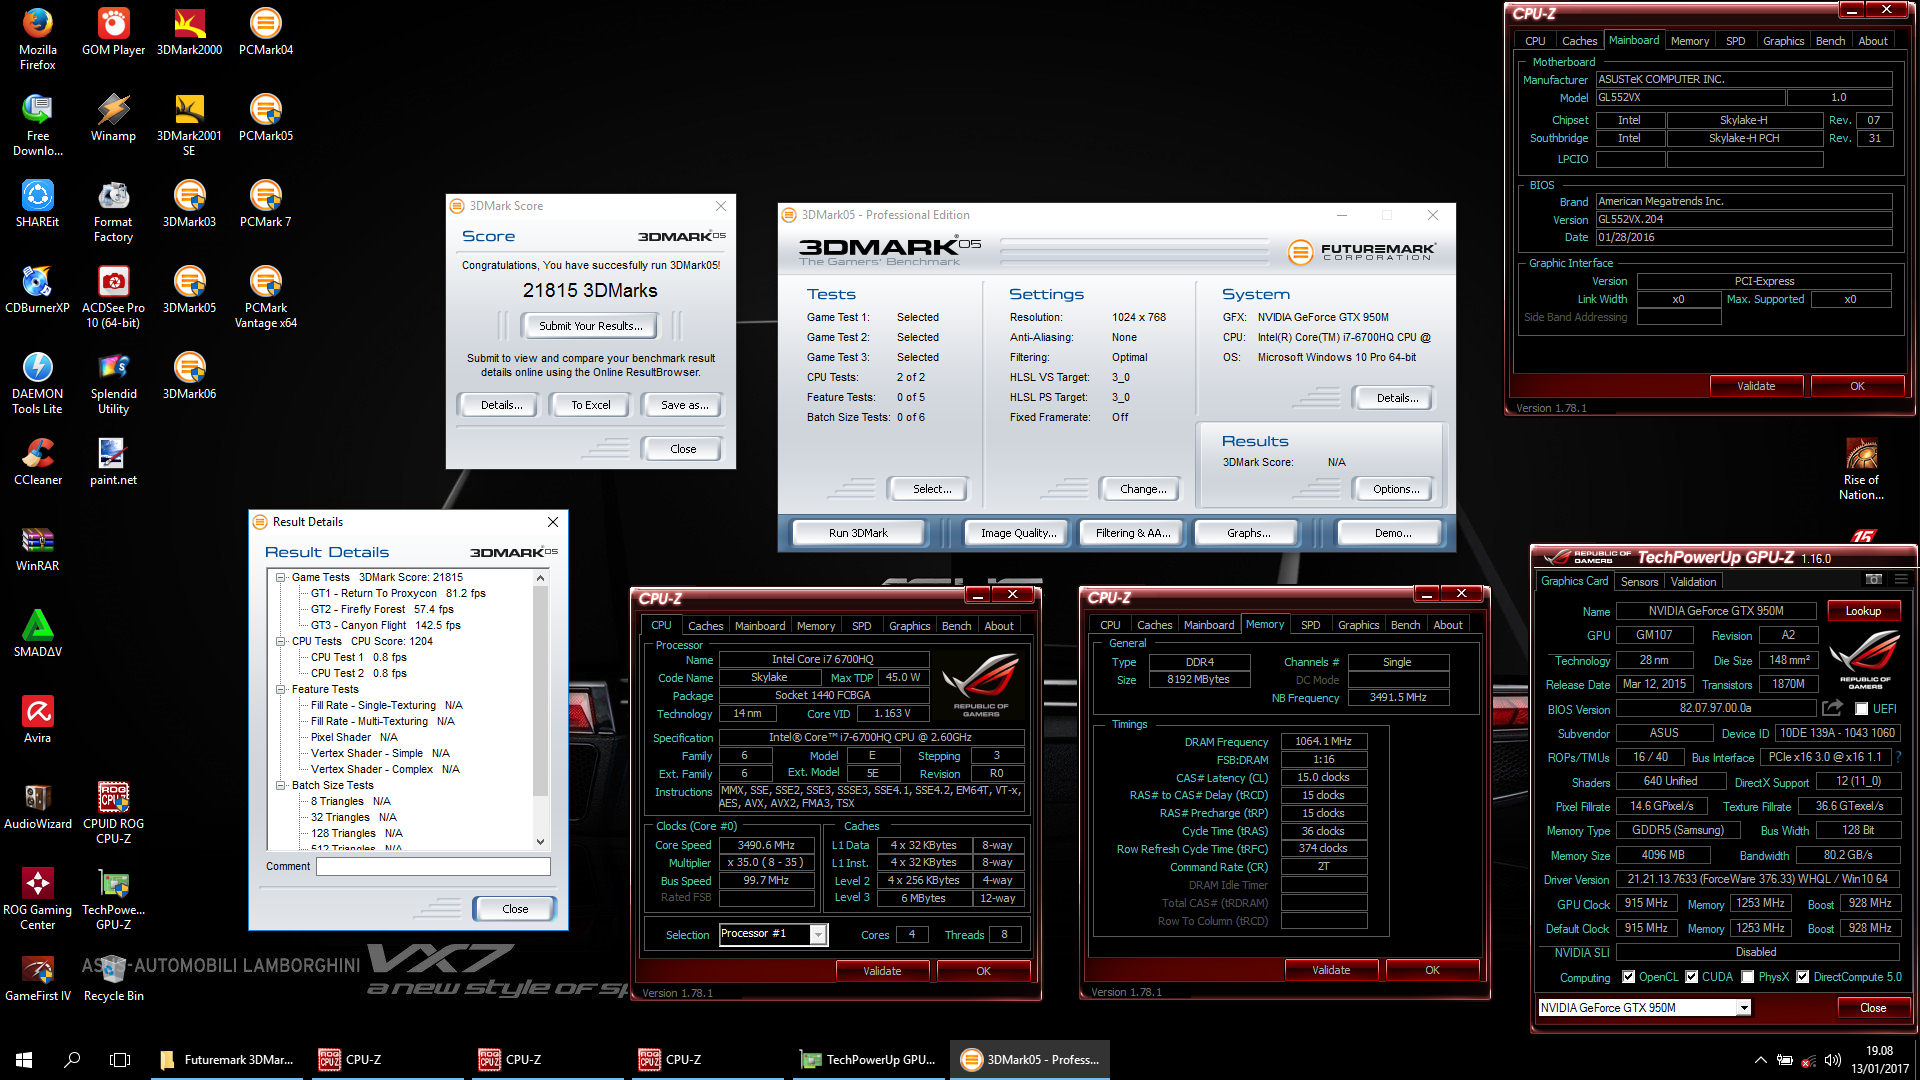Open ACDSee Pro 10 desktop shortcut
This screenshot has height=1080, width=1920.
(113, 296)
